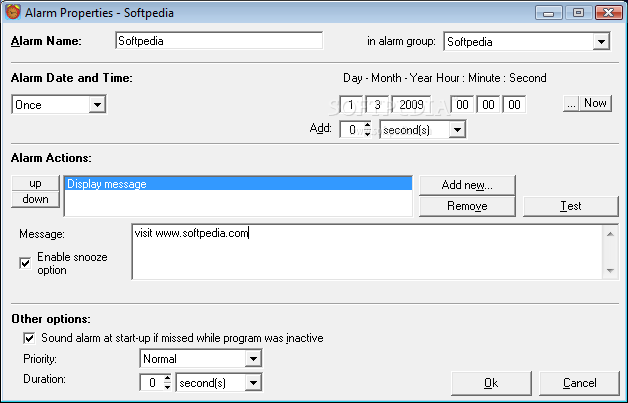Screen dimensions: 628x403
Task: Click the Day field of the date
Action: click(351, 105)
